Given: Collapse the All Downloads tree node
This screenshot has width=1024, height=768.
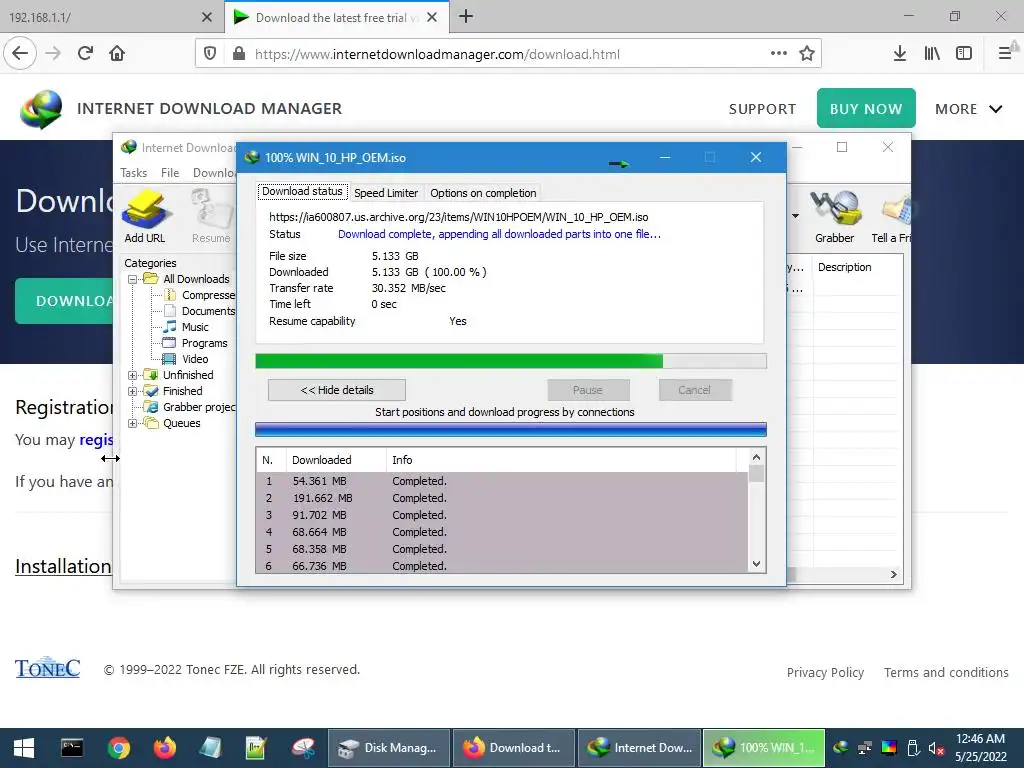Looking at the screenshot, I should (132, 279).
